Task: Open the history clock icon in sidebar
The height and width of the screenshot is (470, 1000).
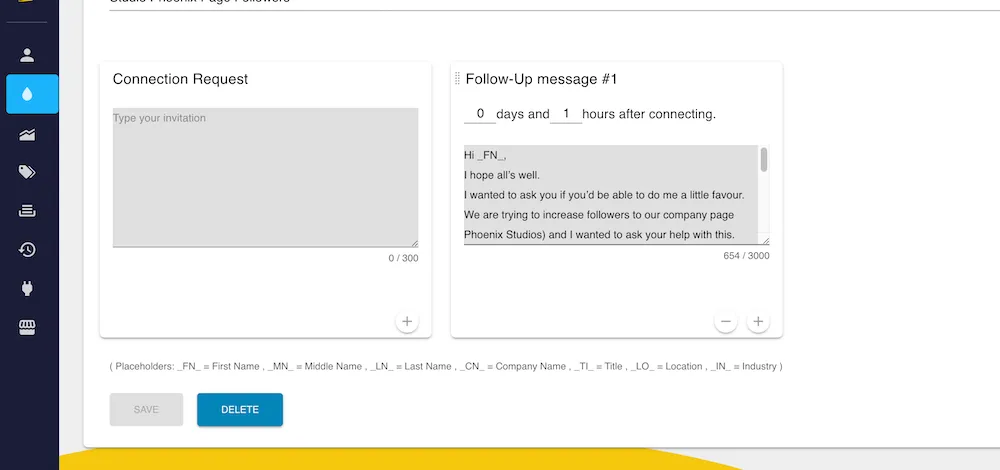Action: pyautogui.click(x=27, y=249)
